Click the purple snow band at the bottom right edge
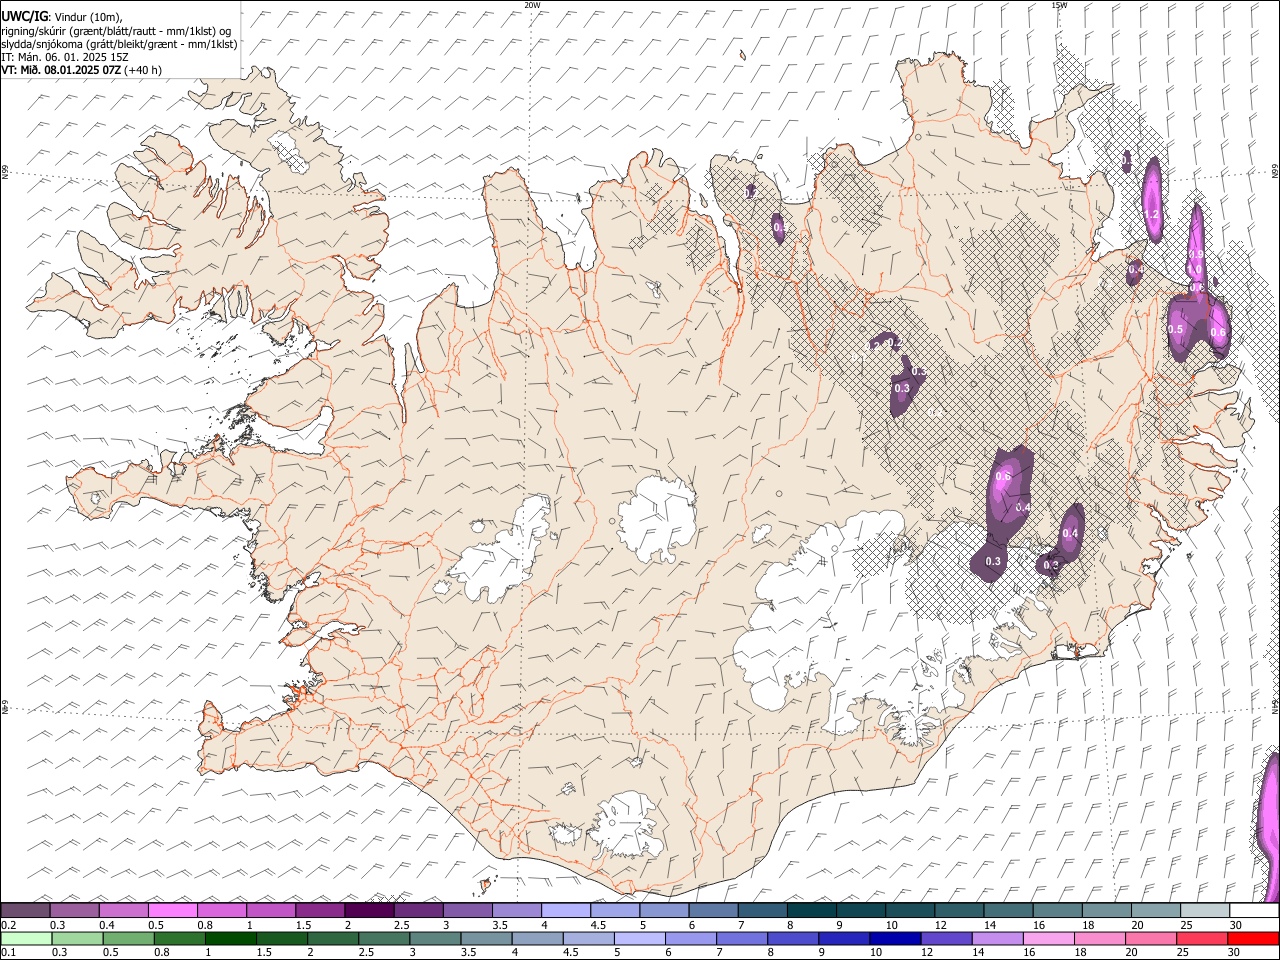This screenshot has height=960, width=1280. [1270, 828]
